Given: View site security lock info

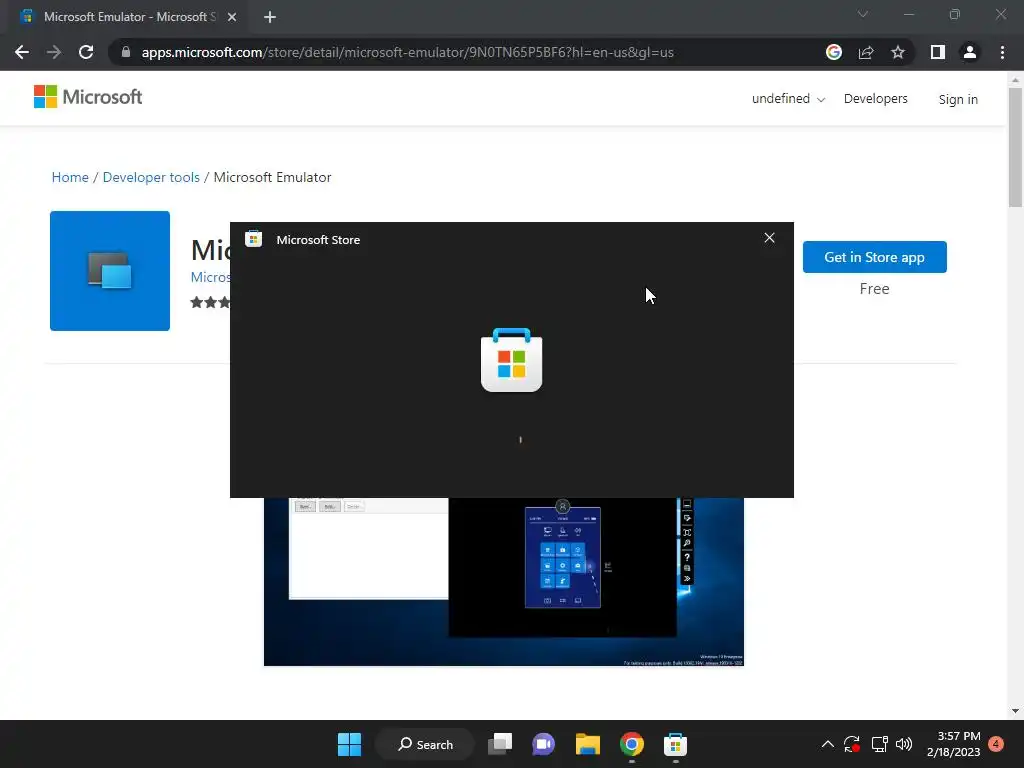Looking at the screenshot, I should (126, 52).
